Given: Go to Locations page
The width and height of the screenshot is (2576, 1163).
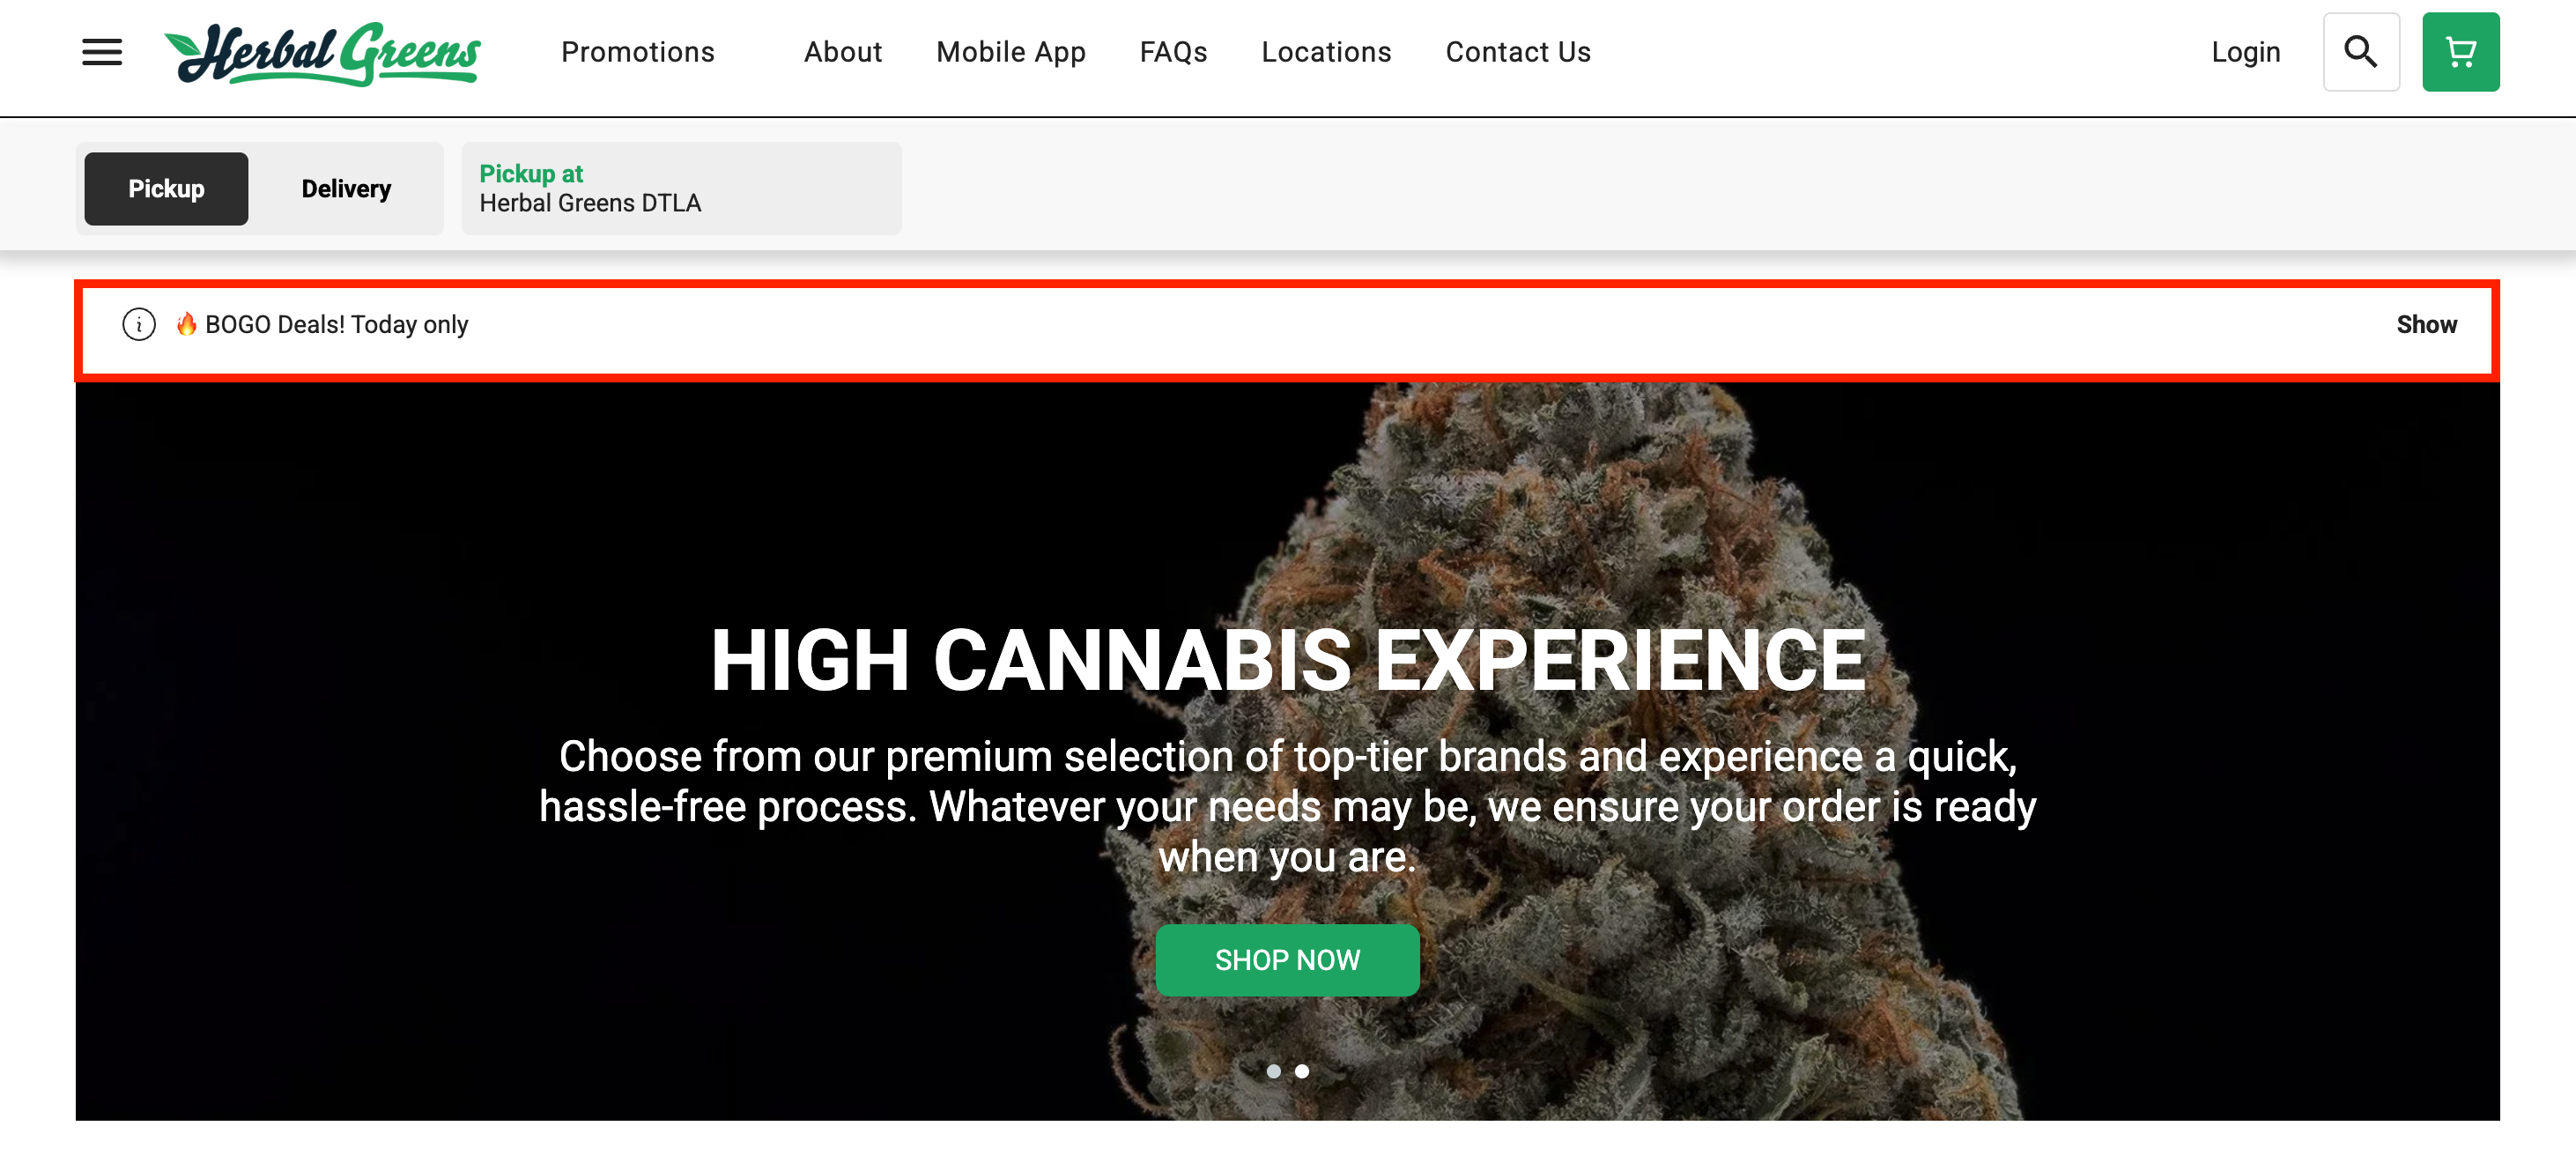Looking at the screenshot, I should 1326,52.
